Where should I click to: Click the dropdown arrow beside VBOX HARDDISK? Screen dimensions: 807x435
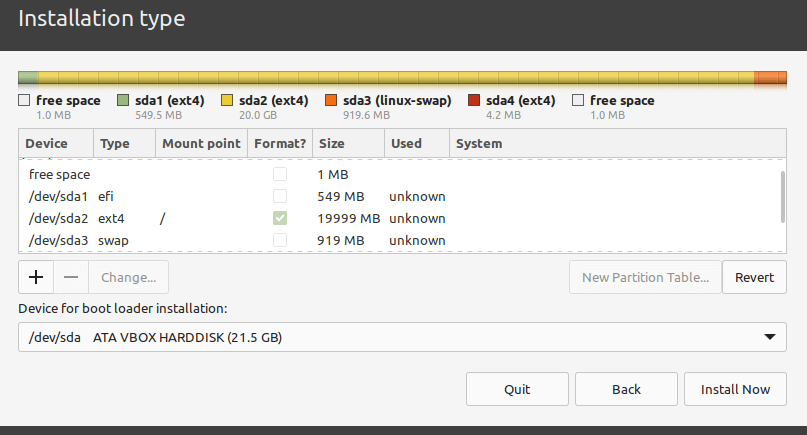[769, 338]
